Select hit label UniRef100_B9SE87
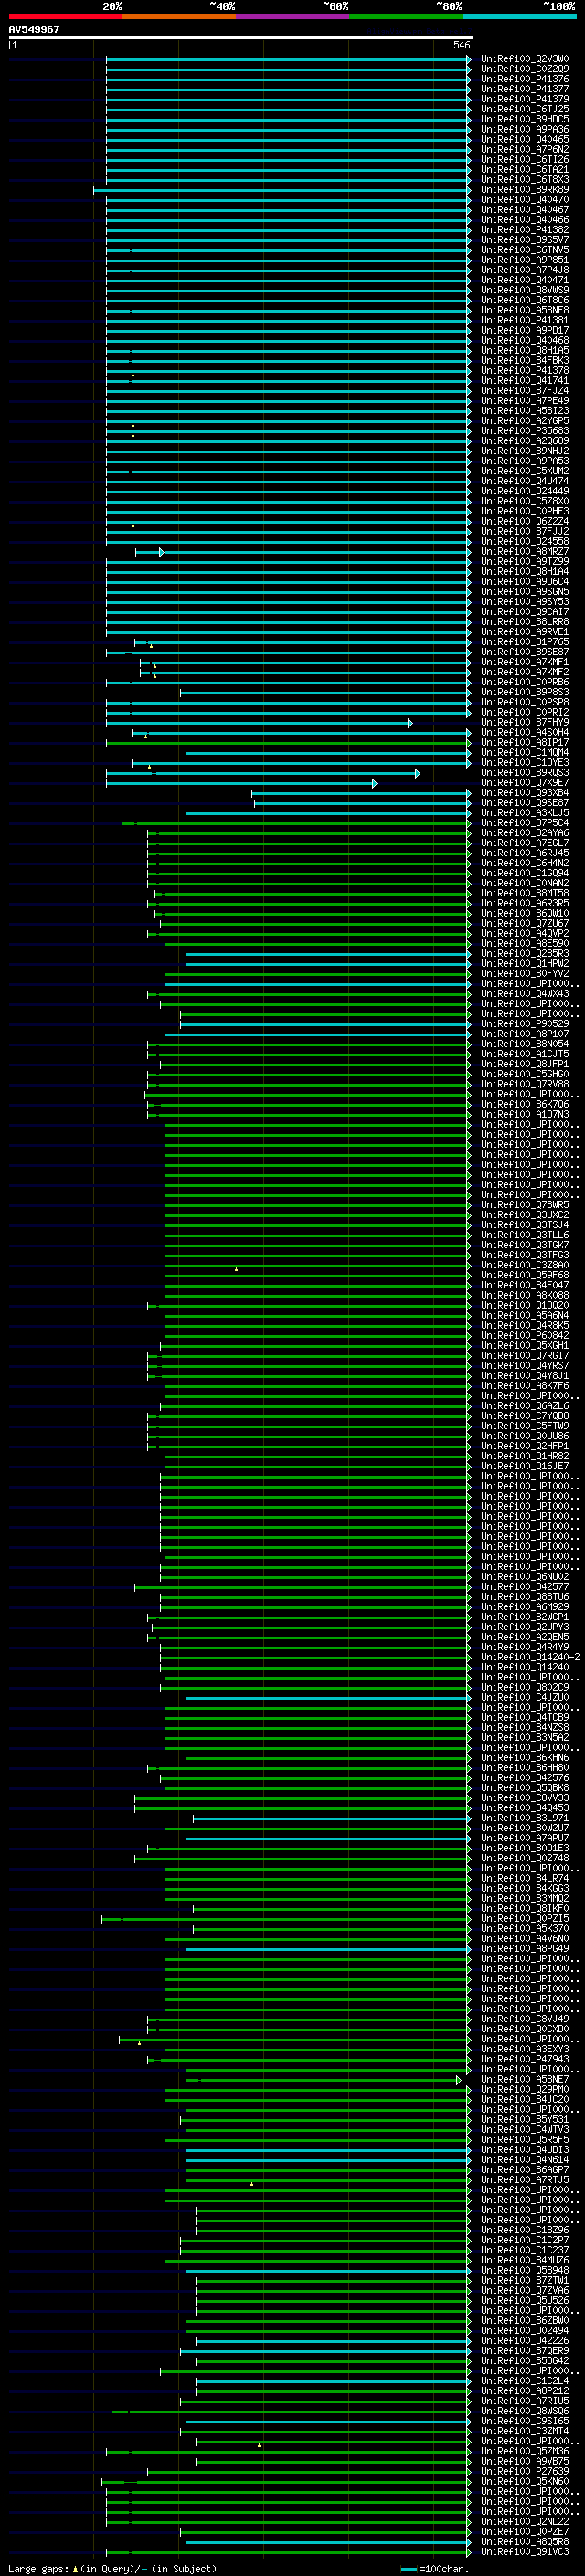 click(525, 652)
